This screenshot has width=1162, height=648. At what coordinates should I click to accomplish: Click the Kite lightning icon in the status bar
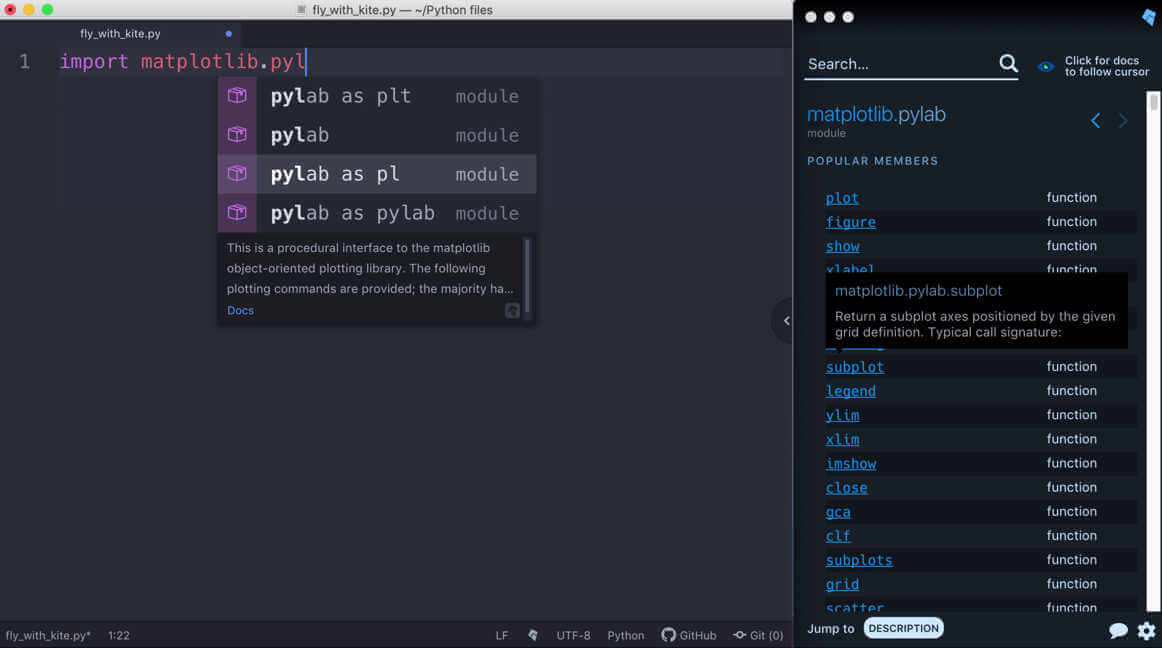tap(533, 634)
